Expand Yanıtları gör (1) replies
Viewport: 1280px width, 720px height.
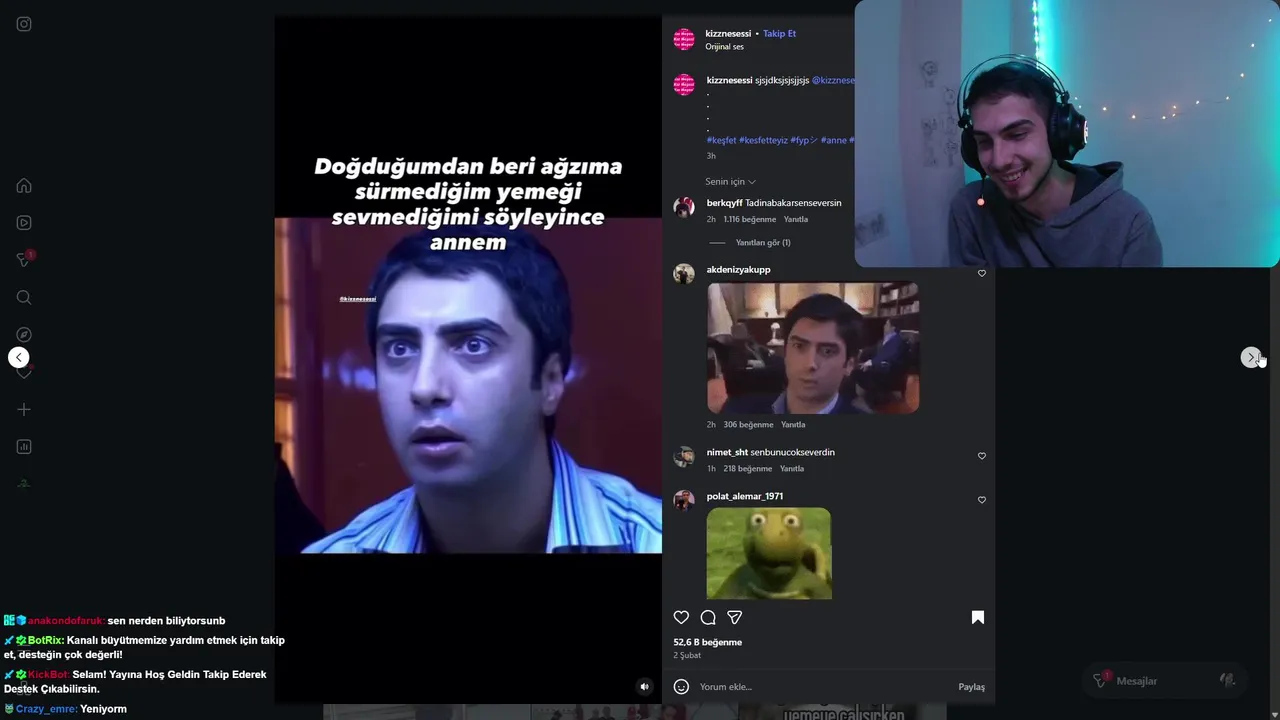[x=763, y=243]
